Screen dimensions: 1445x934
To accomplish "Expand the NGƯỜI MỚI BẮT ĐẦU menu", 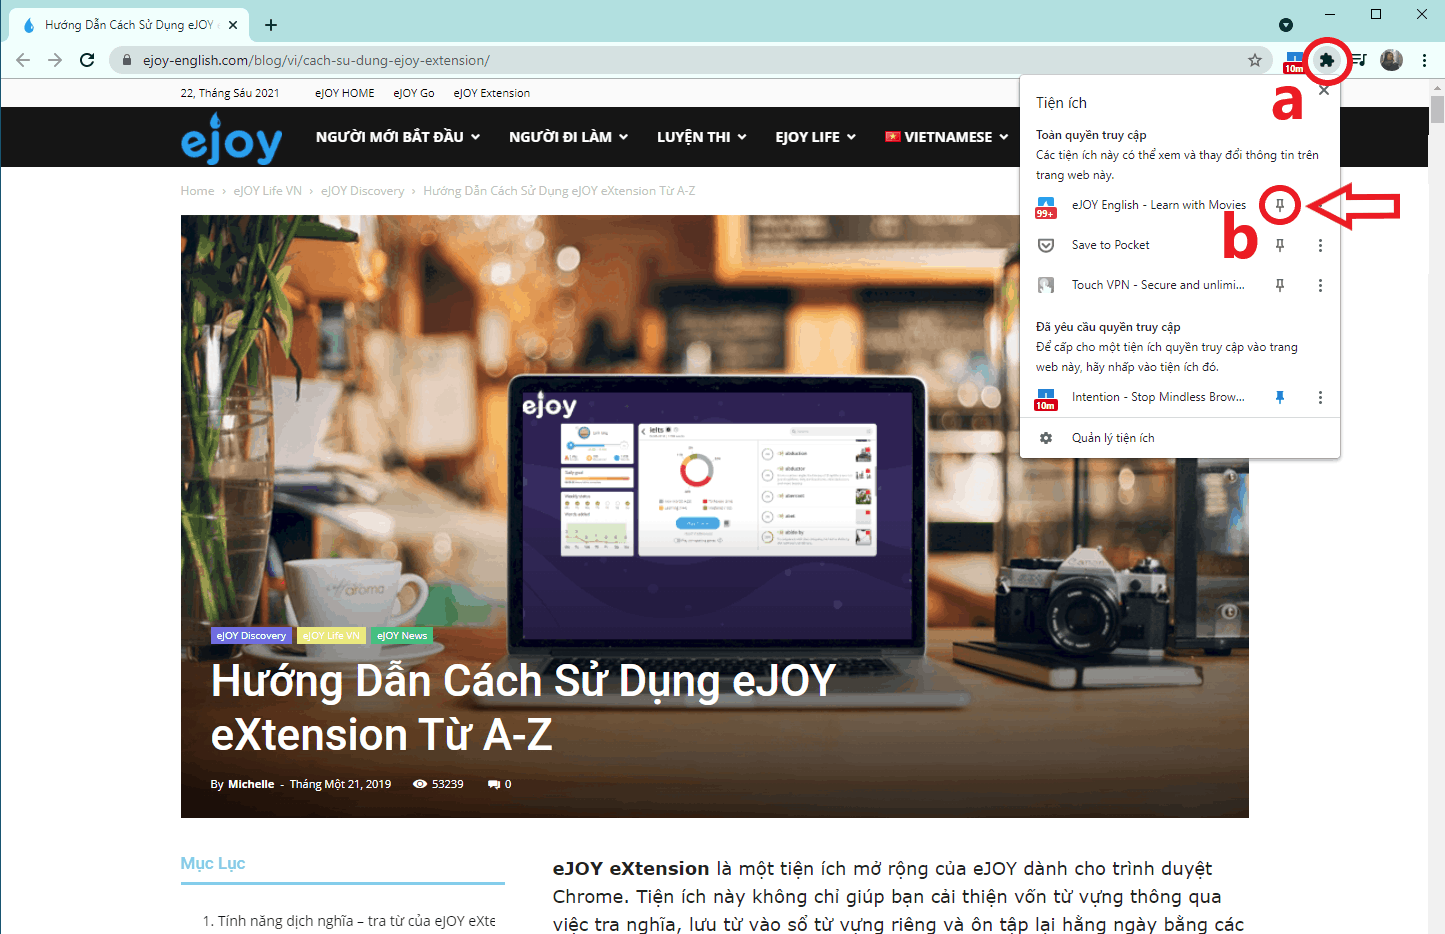I will coord(397,137).
